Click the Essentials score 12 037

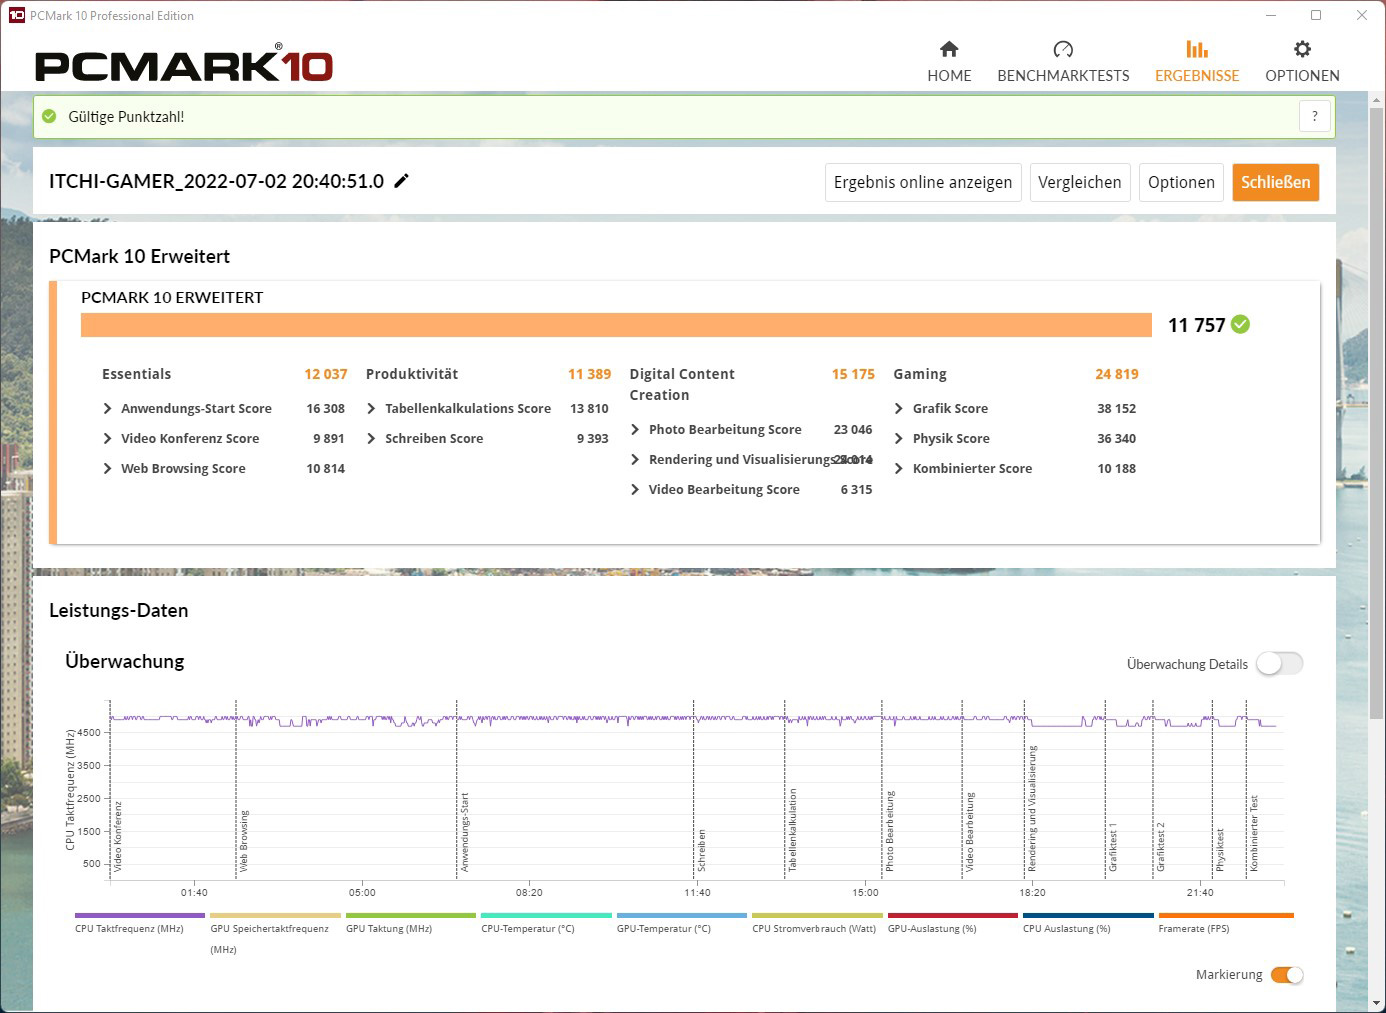click(326, 374)
